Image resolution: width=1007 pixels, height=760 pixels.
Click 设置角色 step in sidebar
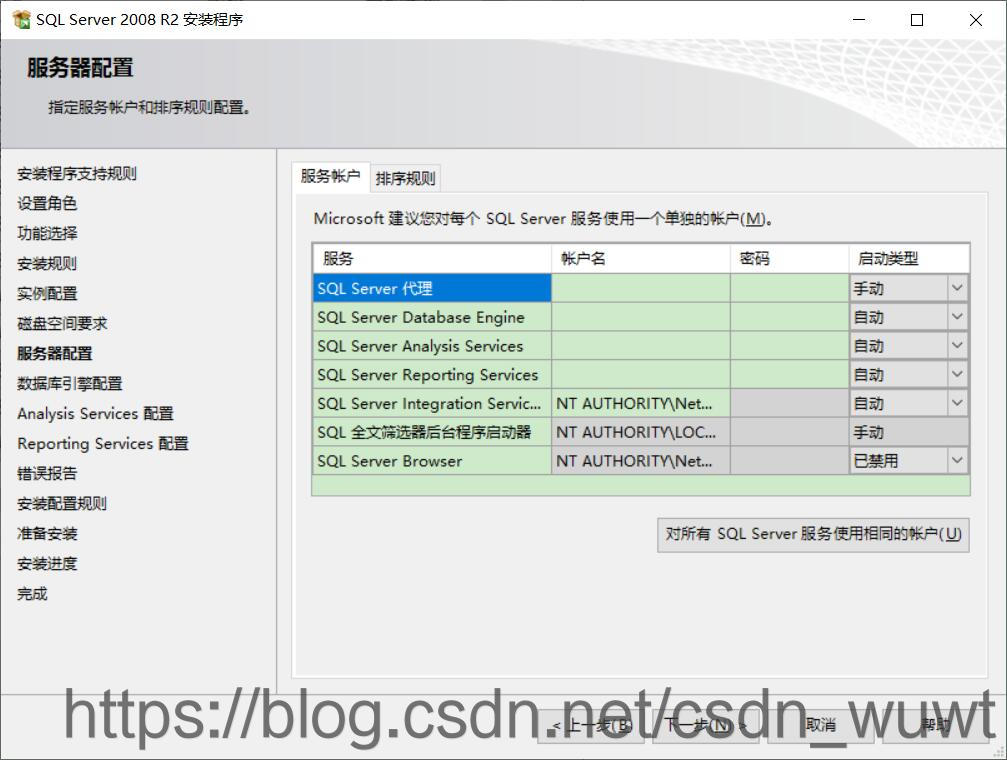(47, 203)
